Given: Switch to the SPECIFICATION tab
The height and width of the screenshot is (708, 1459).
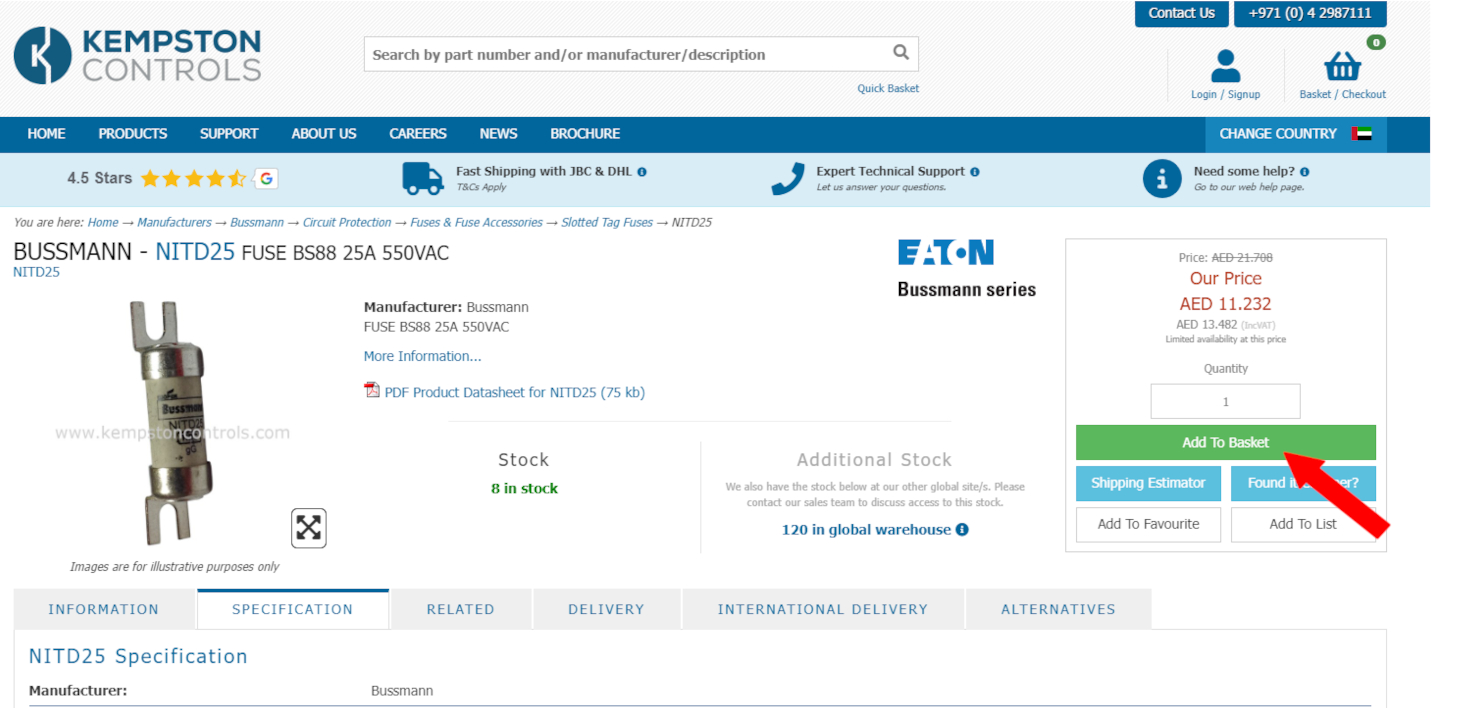Looking at the screenshot, I should pos(293,609).
